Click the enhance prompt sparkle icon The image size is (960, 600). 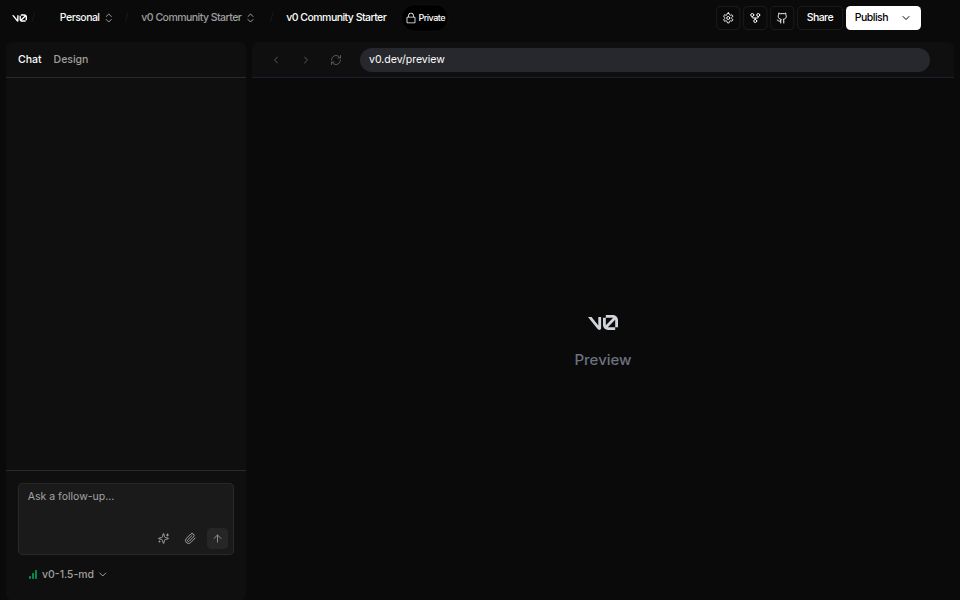tap(164, 539)
